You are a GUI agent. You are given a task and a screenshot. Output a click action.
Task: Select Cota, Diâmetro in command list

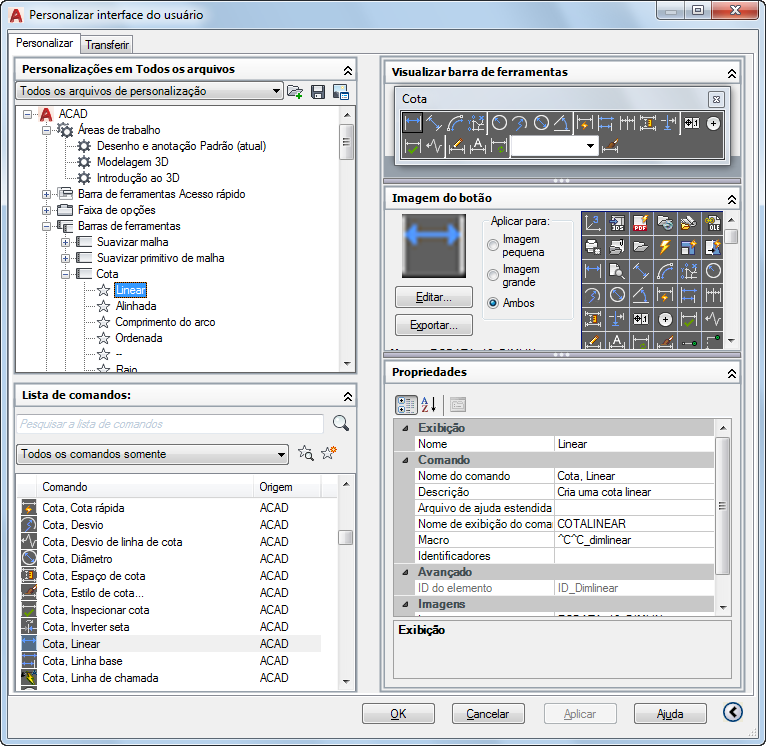[x=171, y=558]
